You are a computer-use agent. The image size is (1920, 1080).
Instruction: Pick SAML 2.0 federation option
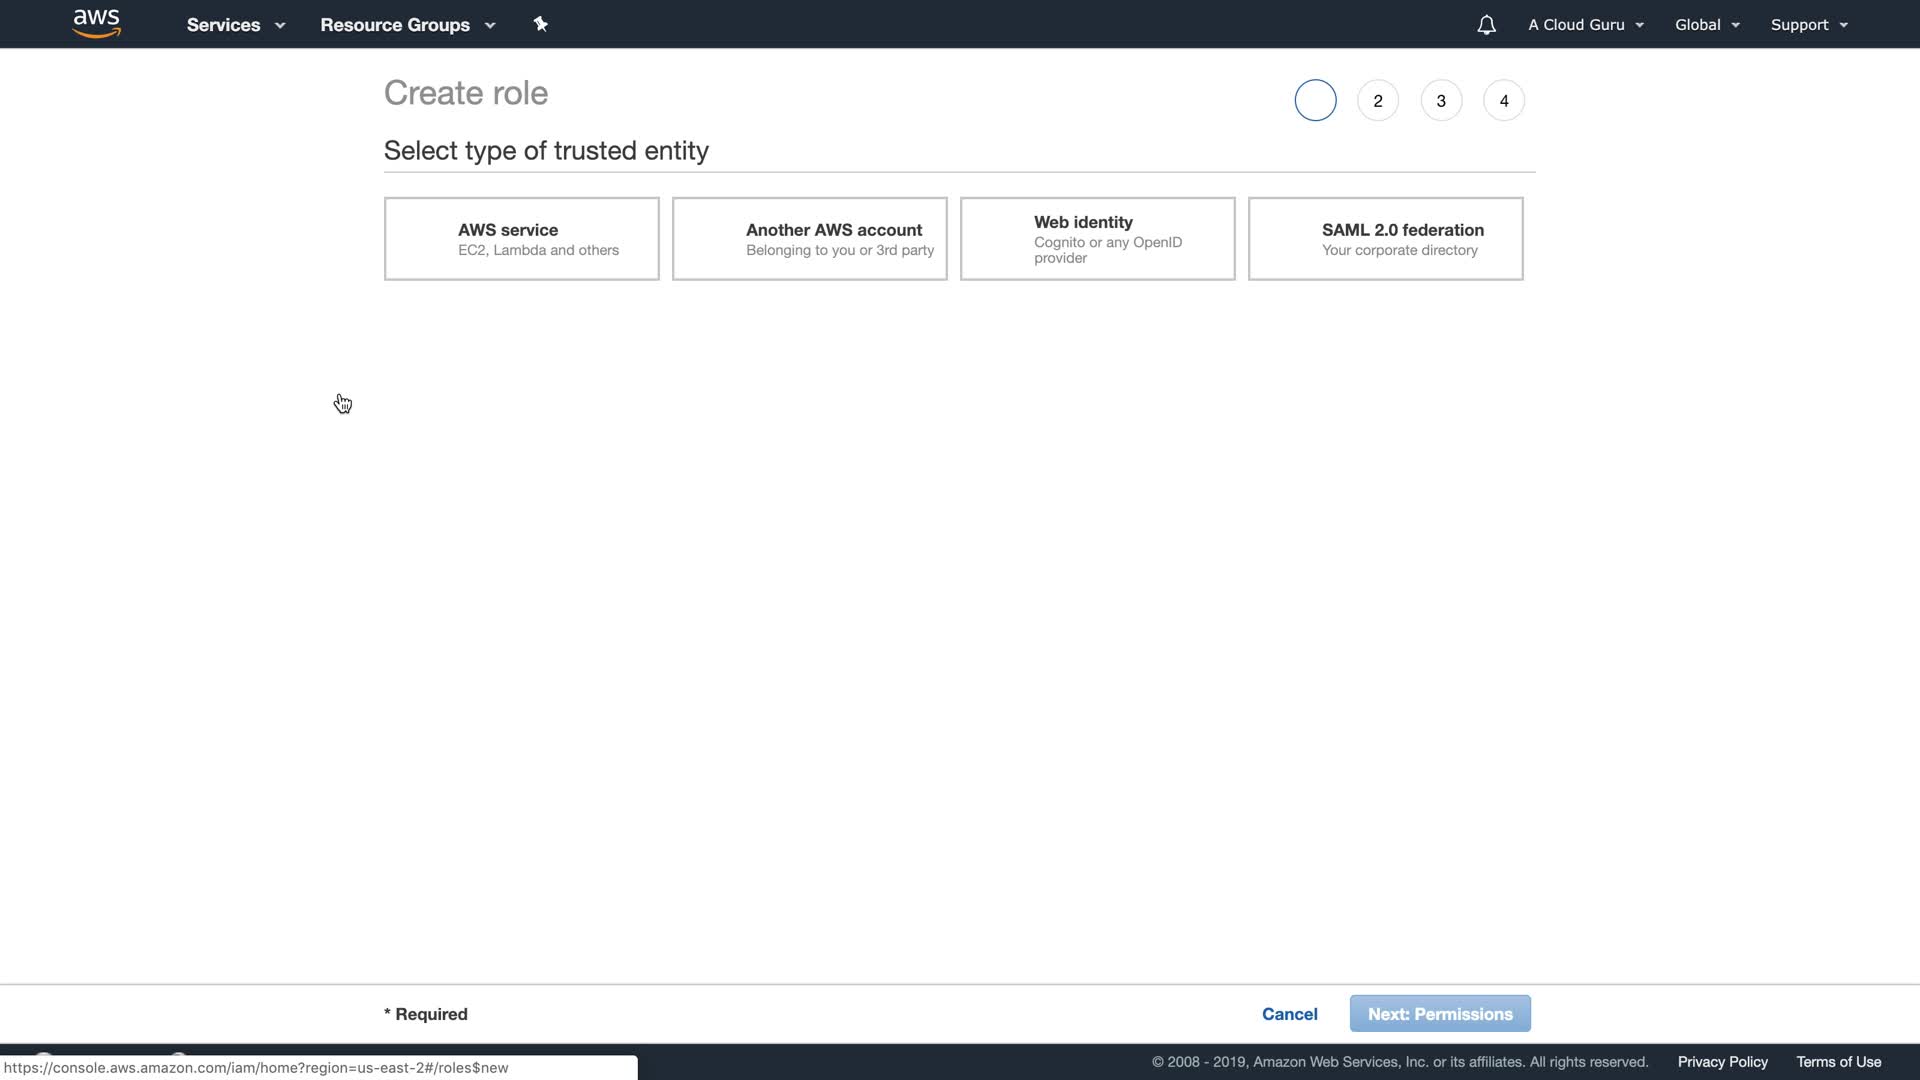pos(1385,239)
